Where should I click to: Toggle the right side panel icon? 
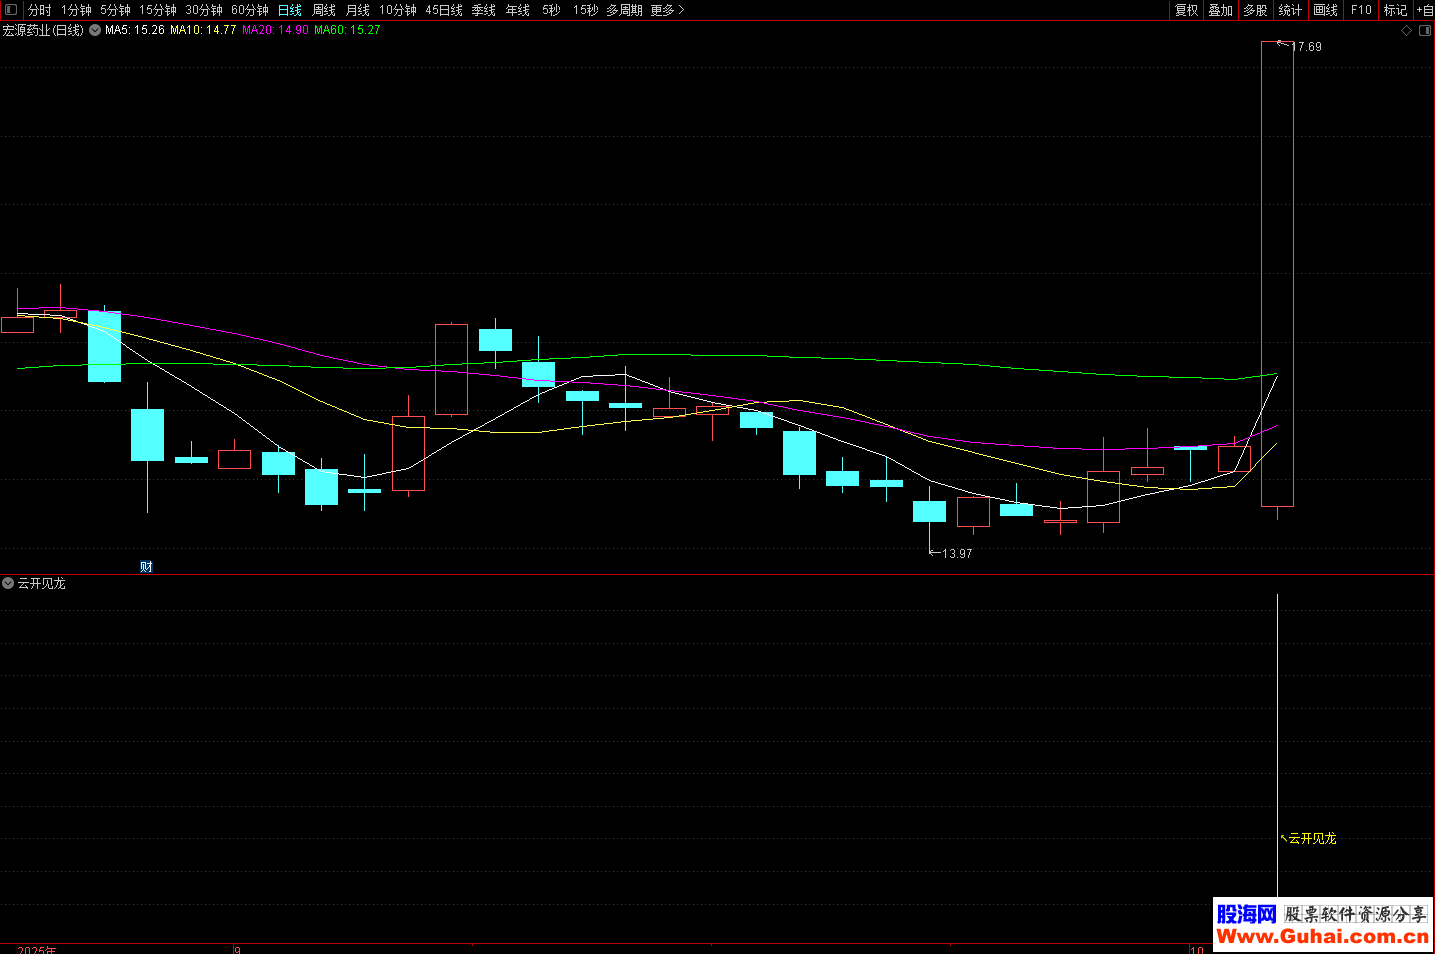1425,31
